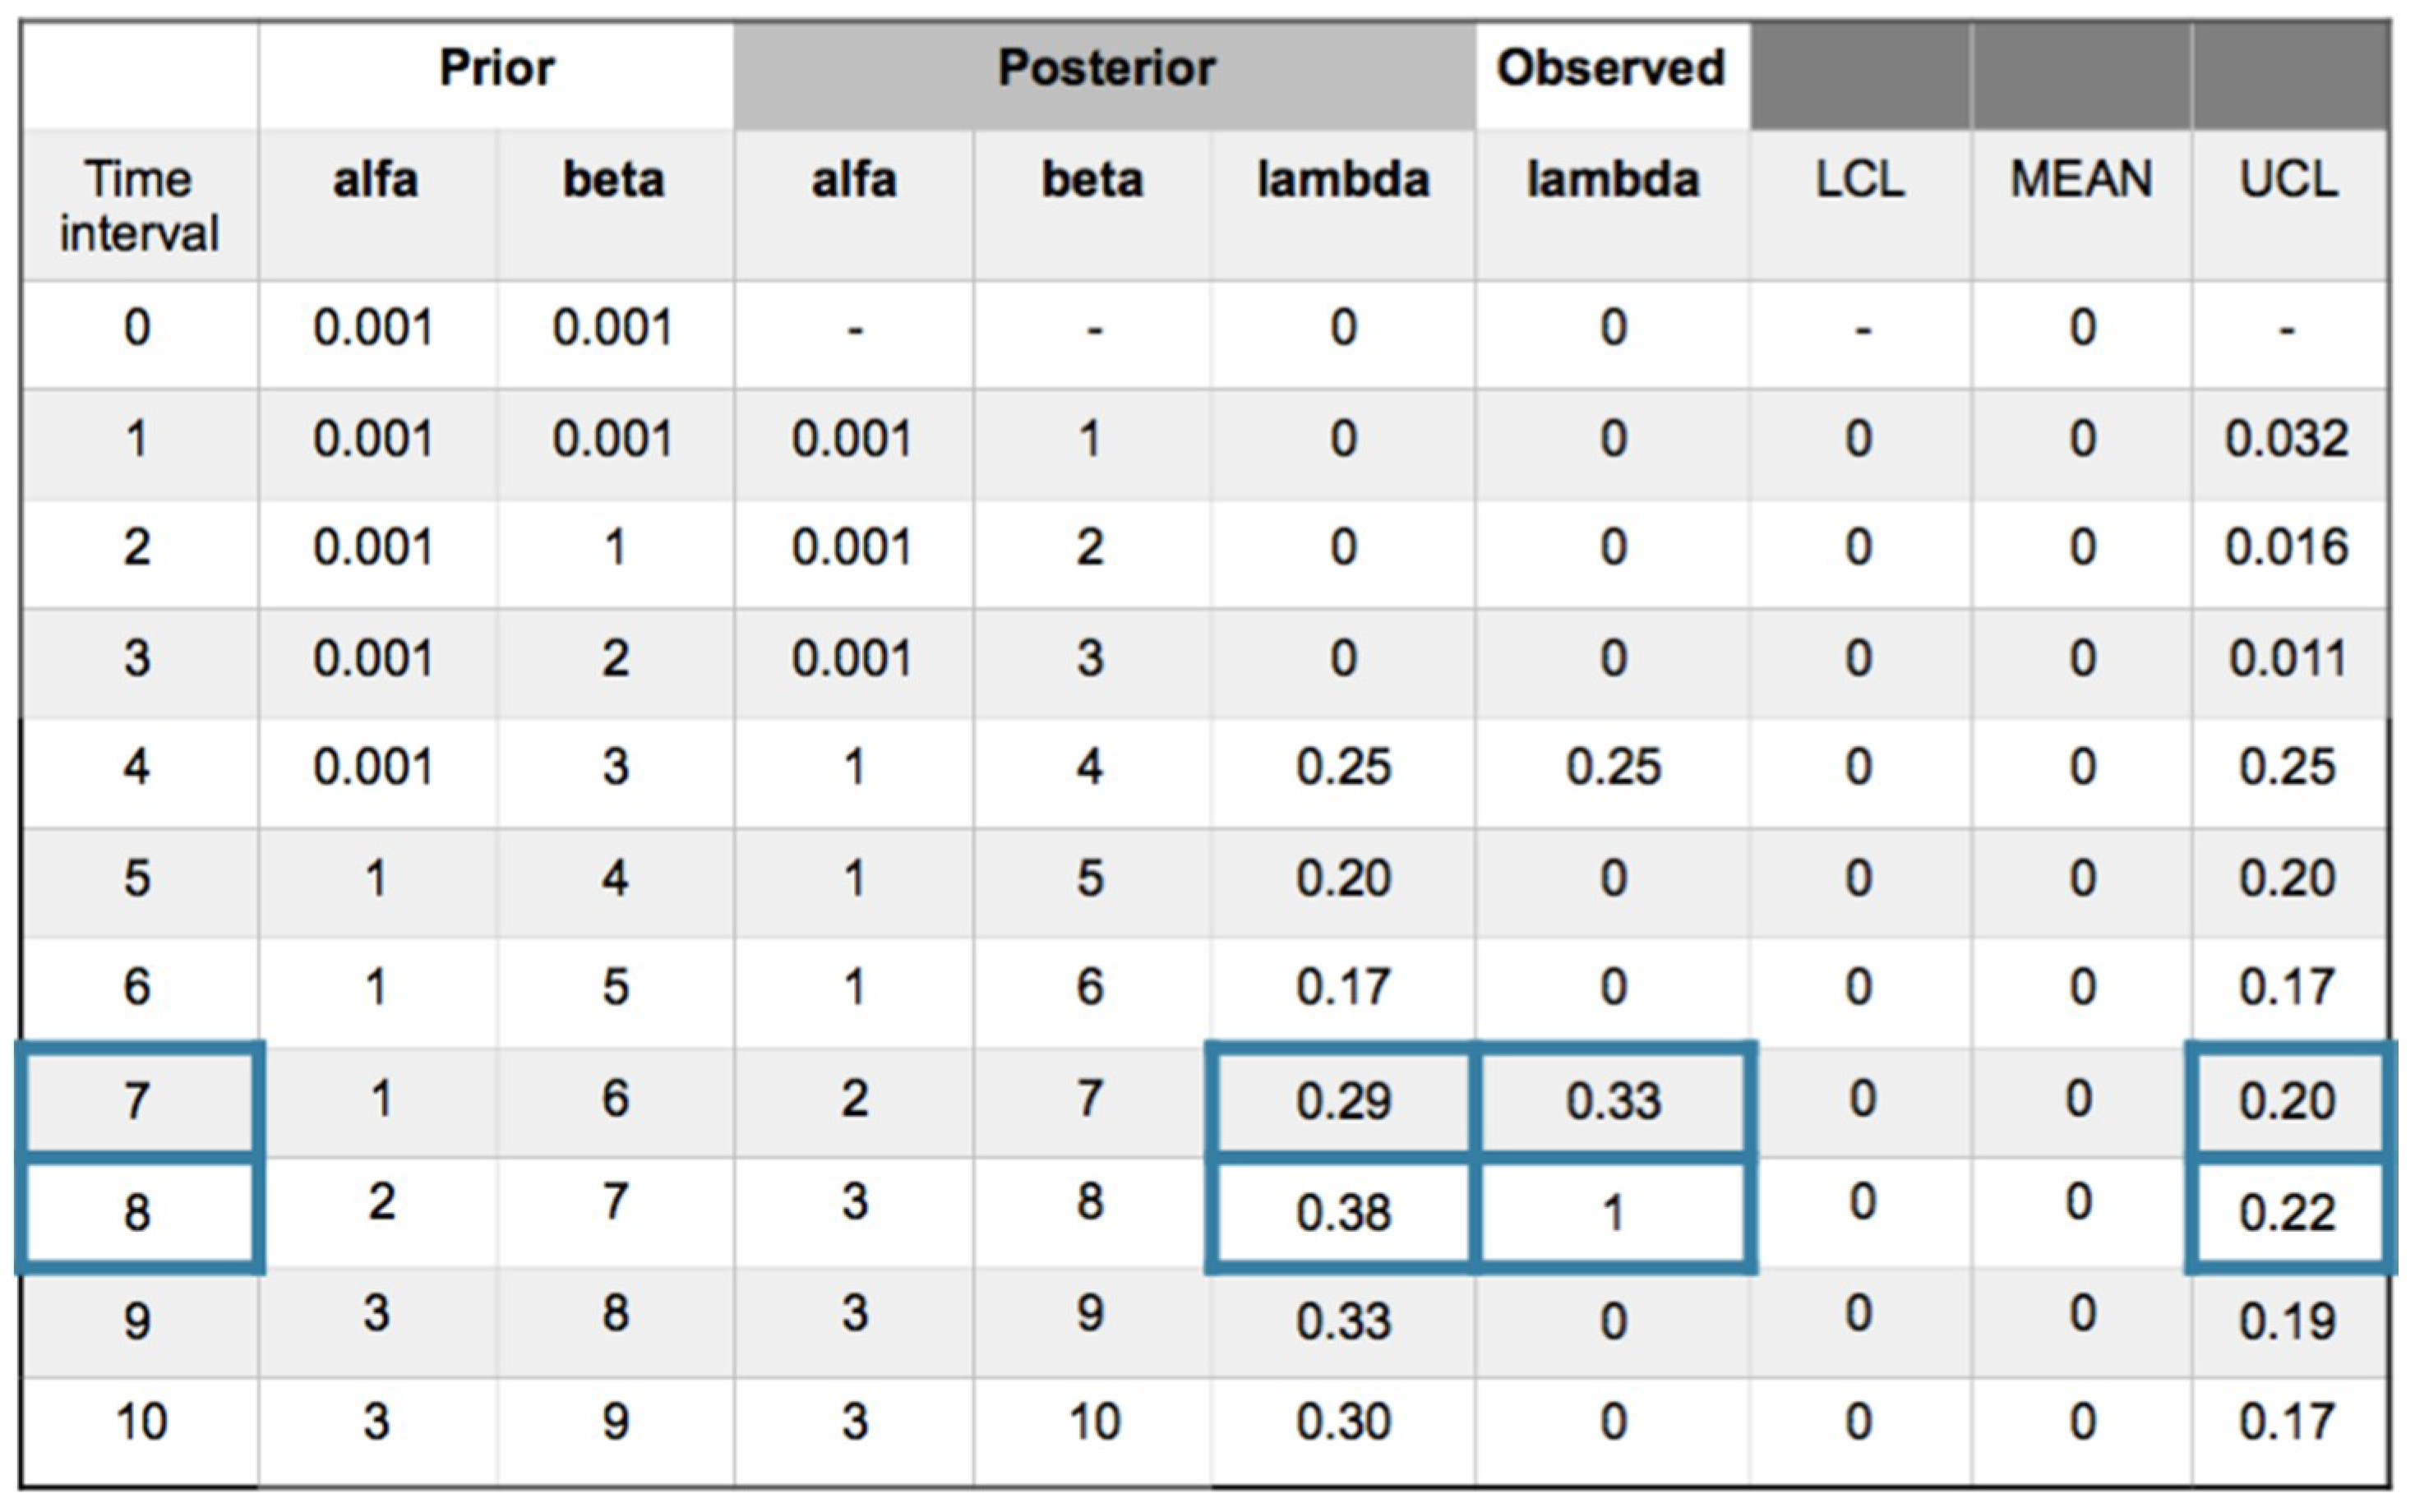The width and height of the screenshot is (2415, 1512).
Task: Click observed lambda 1 in row 8
Action: (1613, 1213)
